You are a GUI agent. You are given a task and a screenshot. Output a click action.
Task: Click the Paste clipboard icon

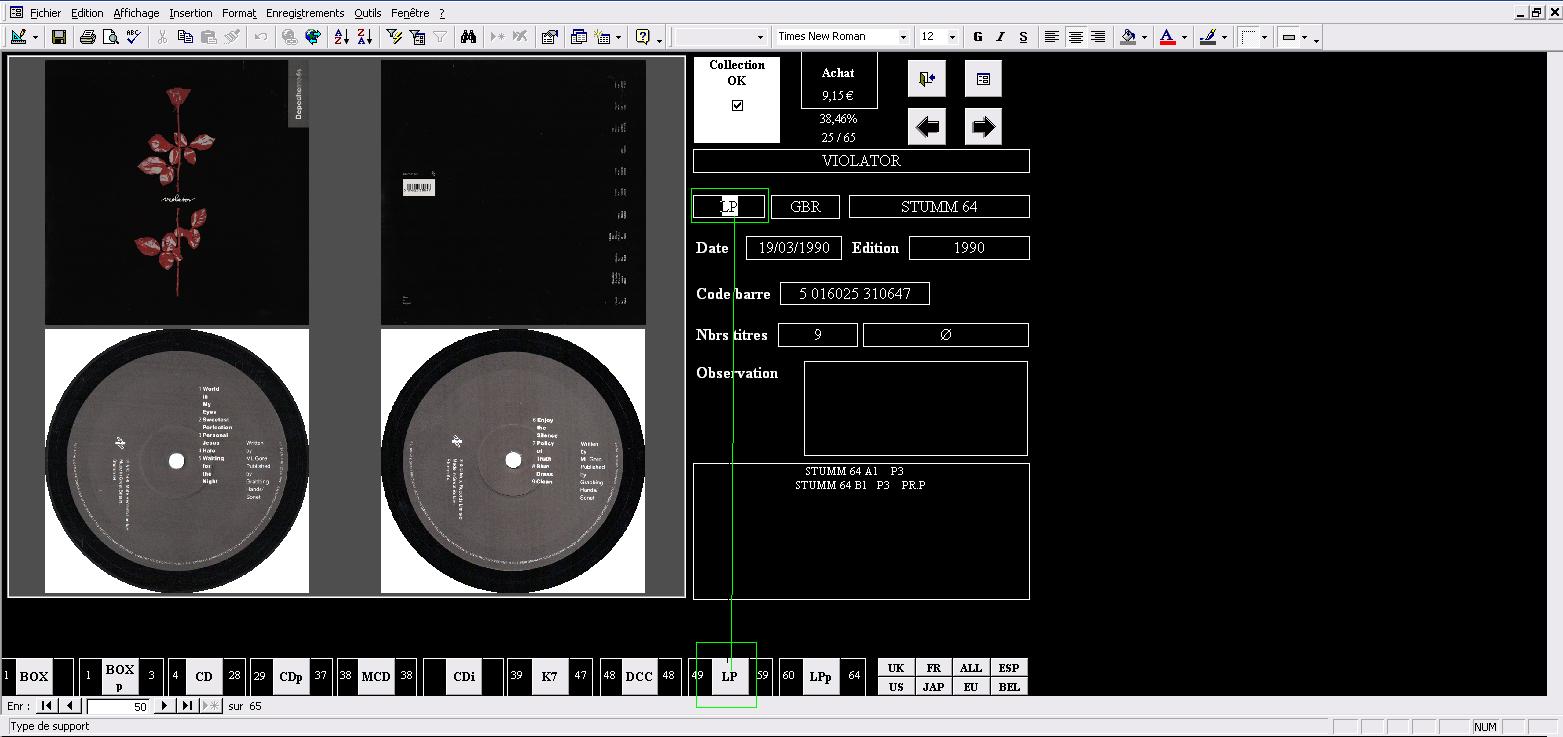209,37
